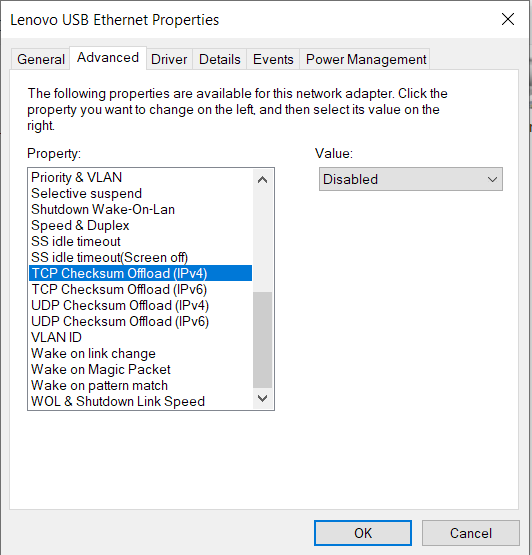Screen dimensions: 532x555
Task: Switch to the Details tab
Action: [219, 59]
